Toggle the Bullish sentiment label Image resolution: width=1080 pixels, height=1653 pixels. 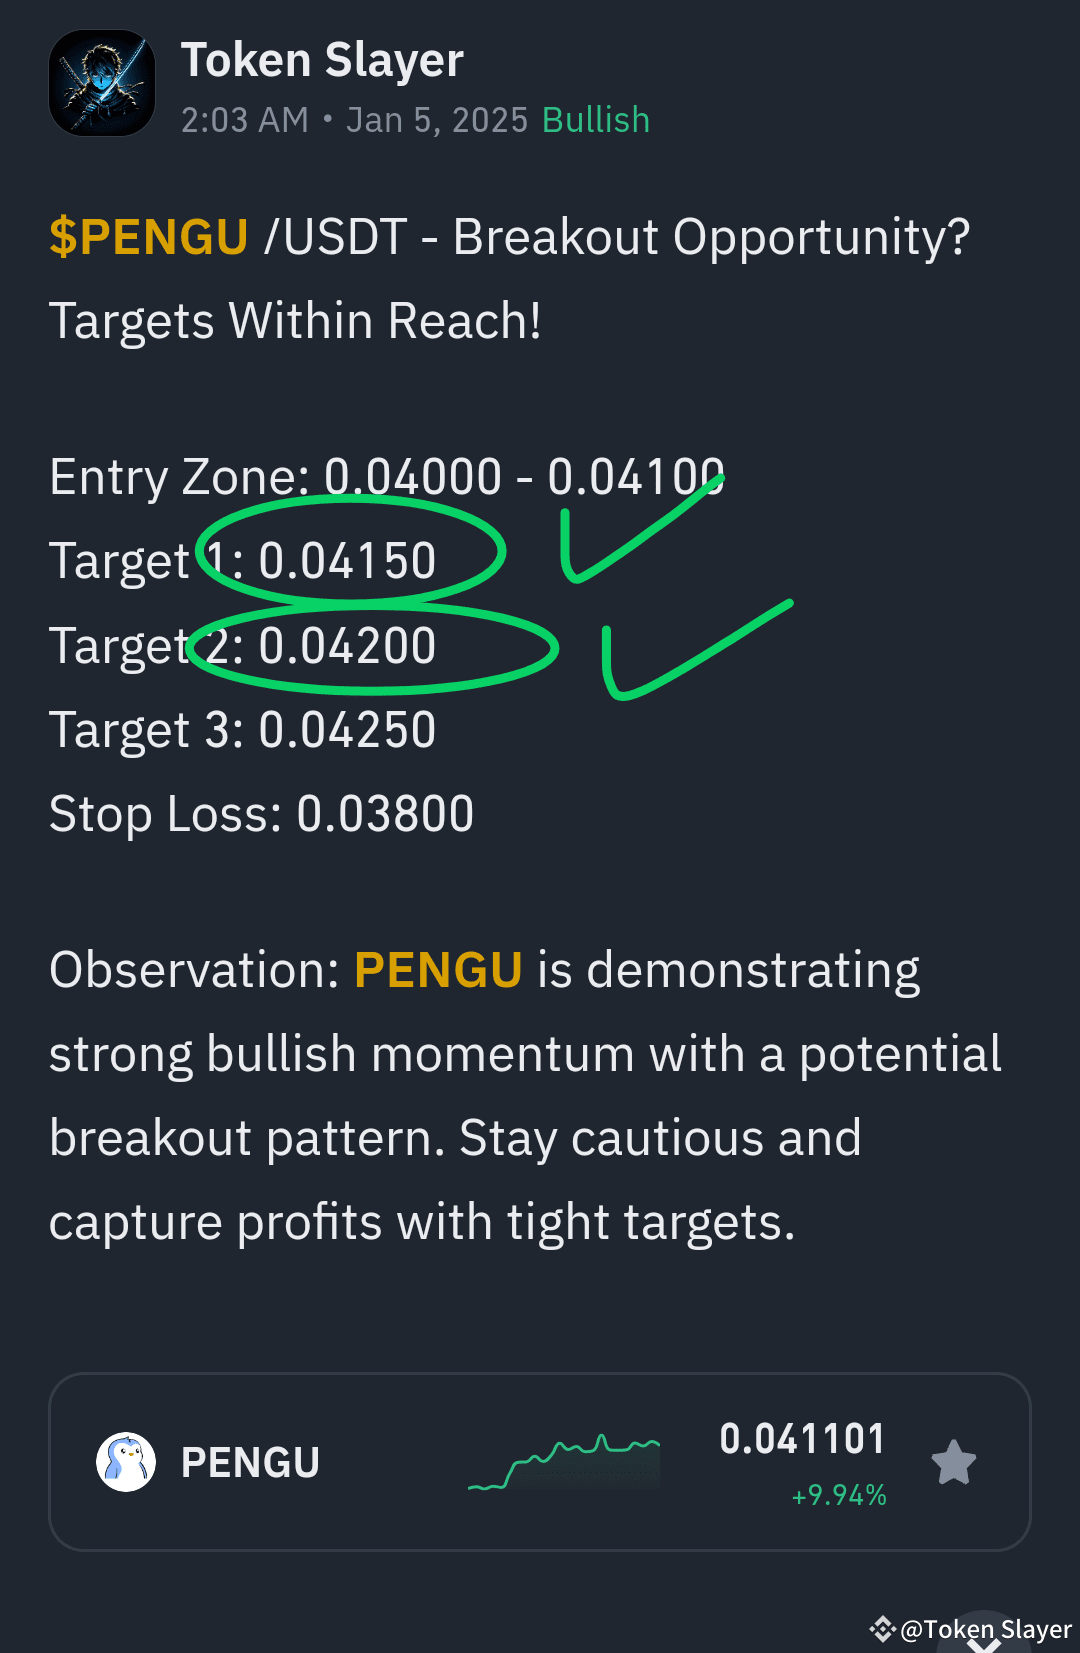(x=595, y=119)
